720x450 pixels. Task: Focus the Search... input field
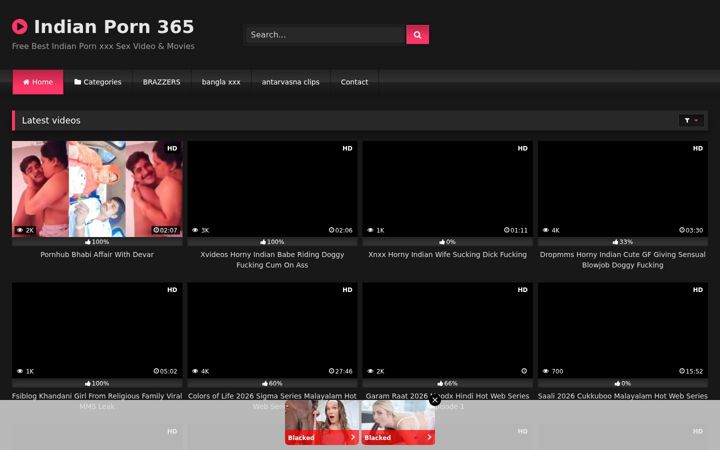click(325, 34)
